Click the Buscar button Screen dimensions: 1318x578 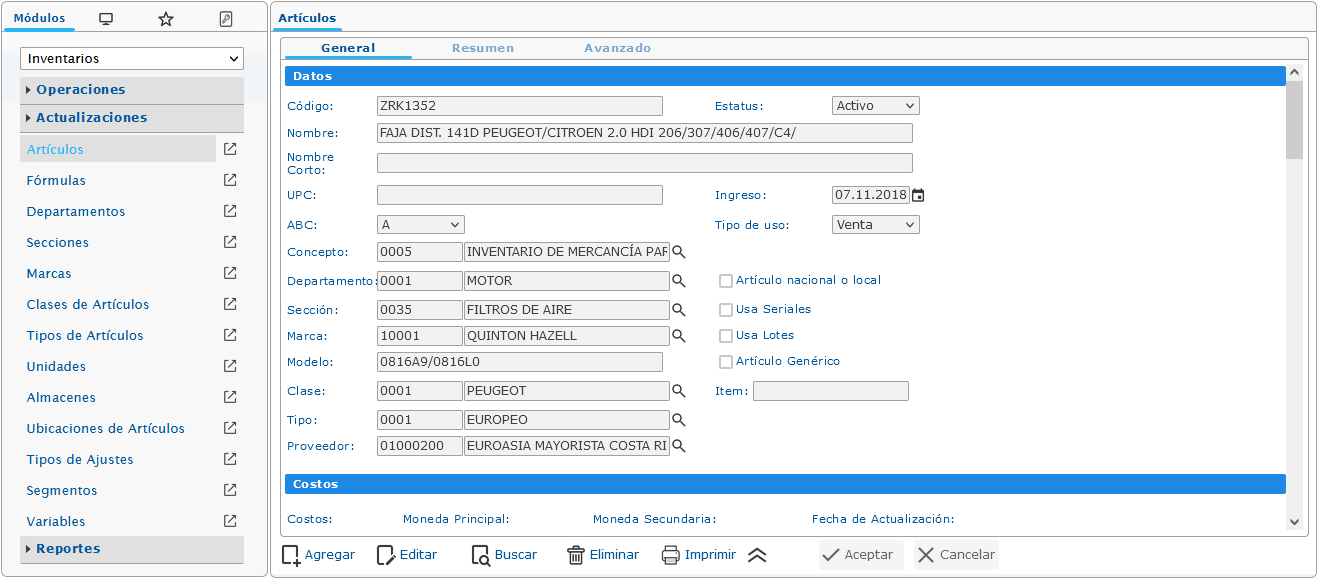point(504,555)
